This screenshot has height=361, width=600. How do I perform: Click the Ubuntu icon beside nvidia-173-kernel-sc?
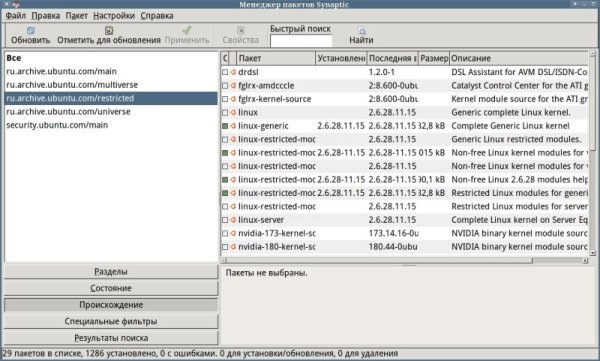coord(233,233)
